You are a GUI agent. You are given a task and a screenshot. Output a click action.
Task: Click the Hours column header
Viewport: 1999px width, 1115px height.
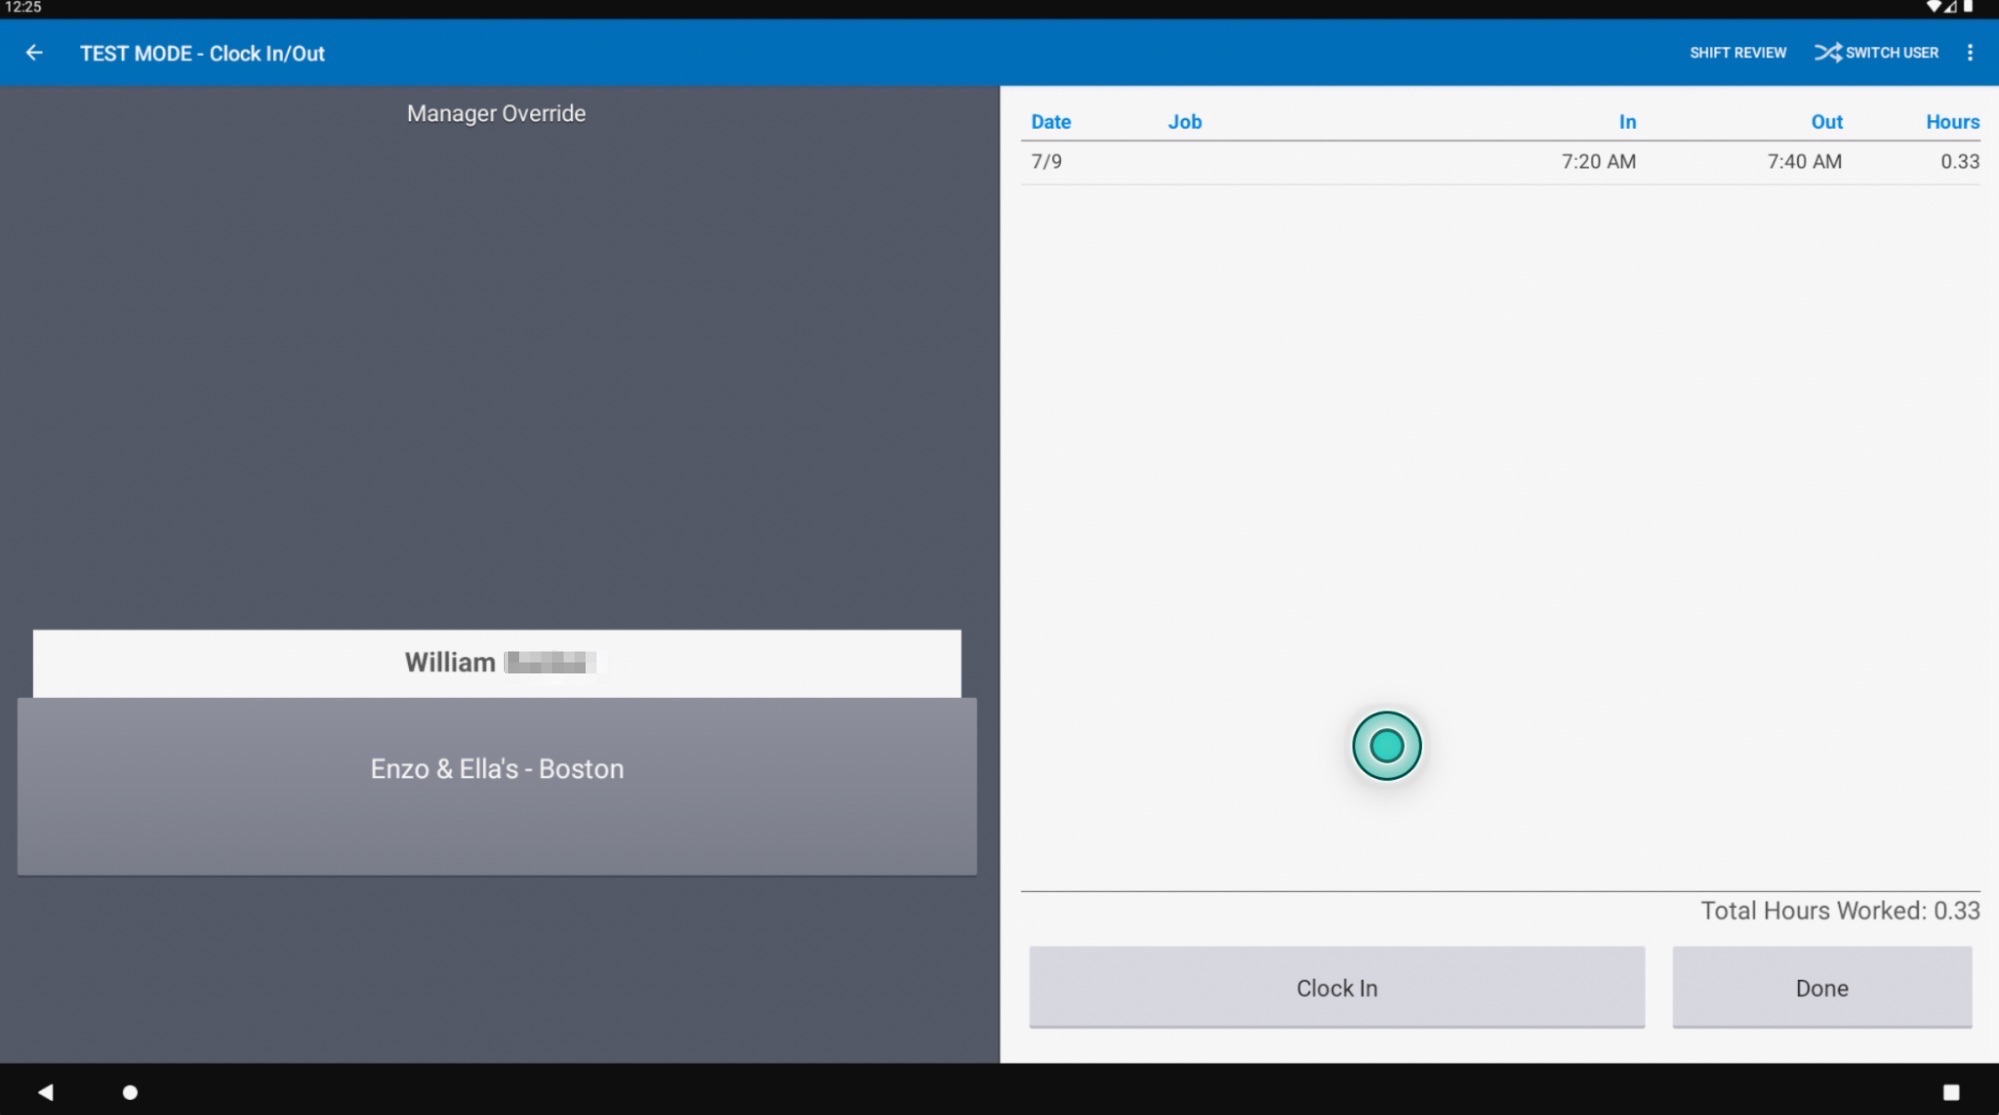pos(1952,122)
